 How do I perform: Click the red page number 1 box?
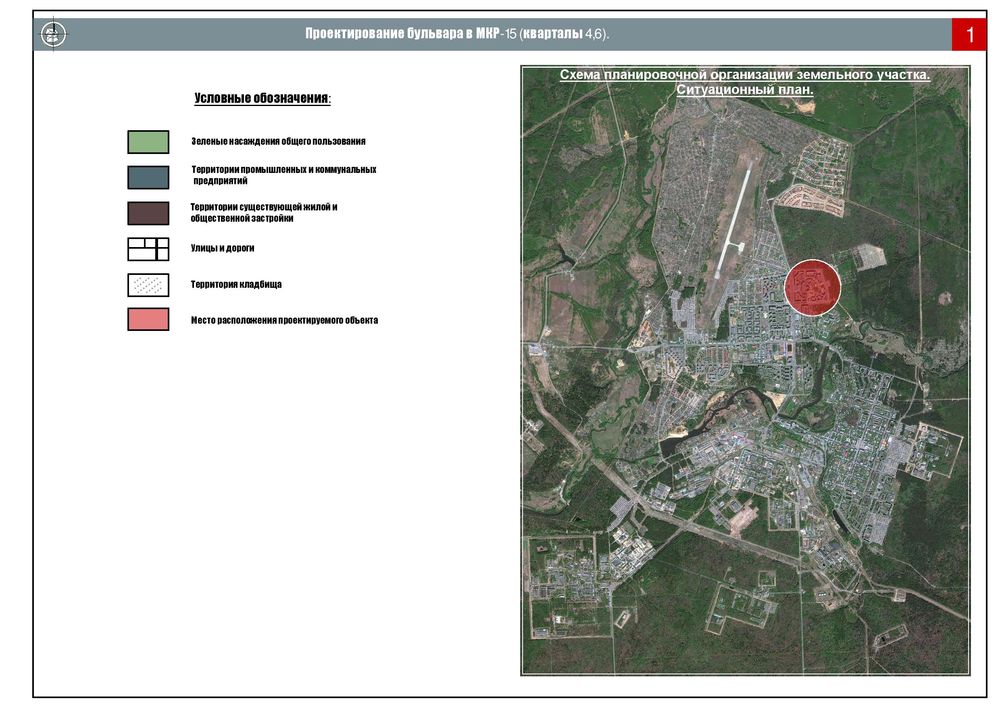click(968, 35)
